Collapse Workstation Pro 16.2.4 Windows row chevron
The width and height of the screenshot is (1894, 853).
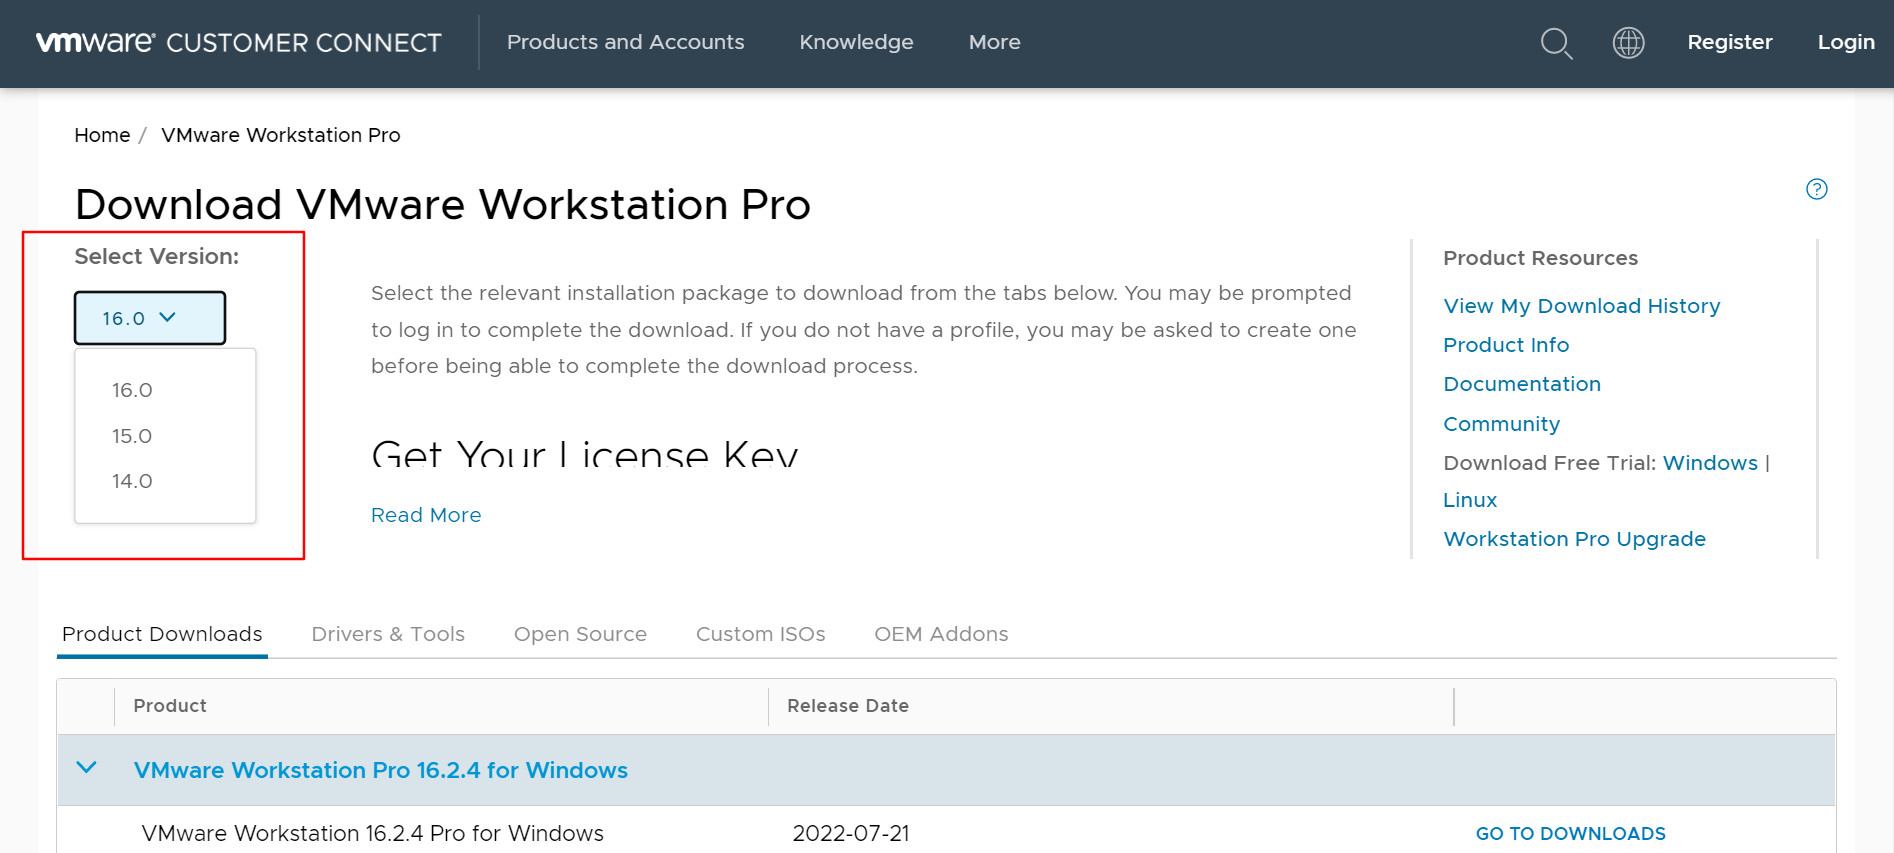click(x=87, y=768)
